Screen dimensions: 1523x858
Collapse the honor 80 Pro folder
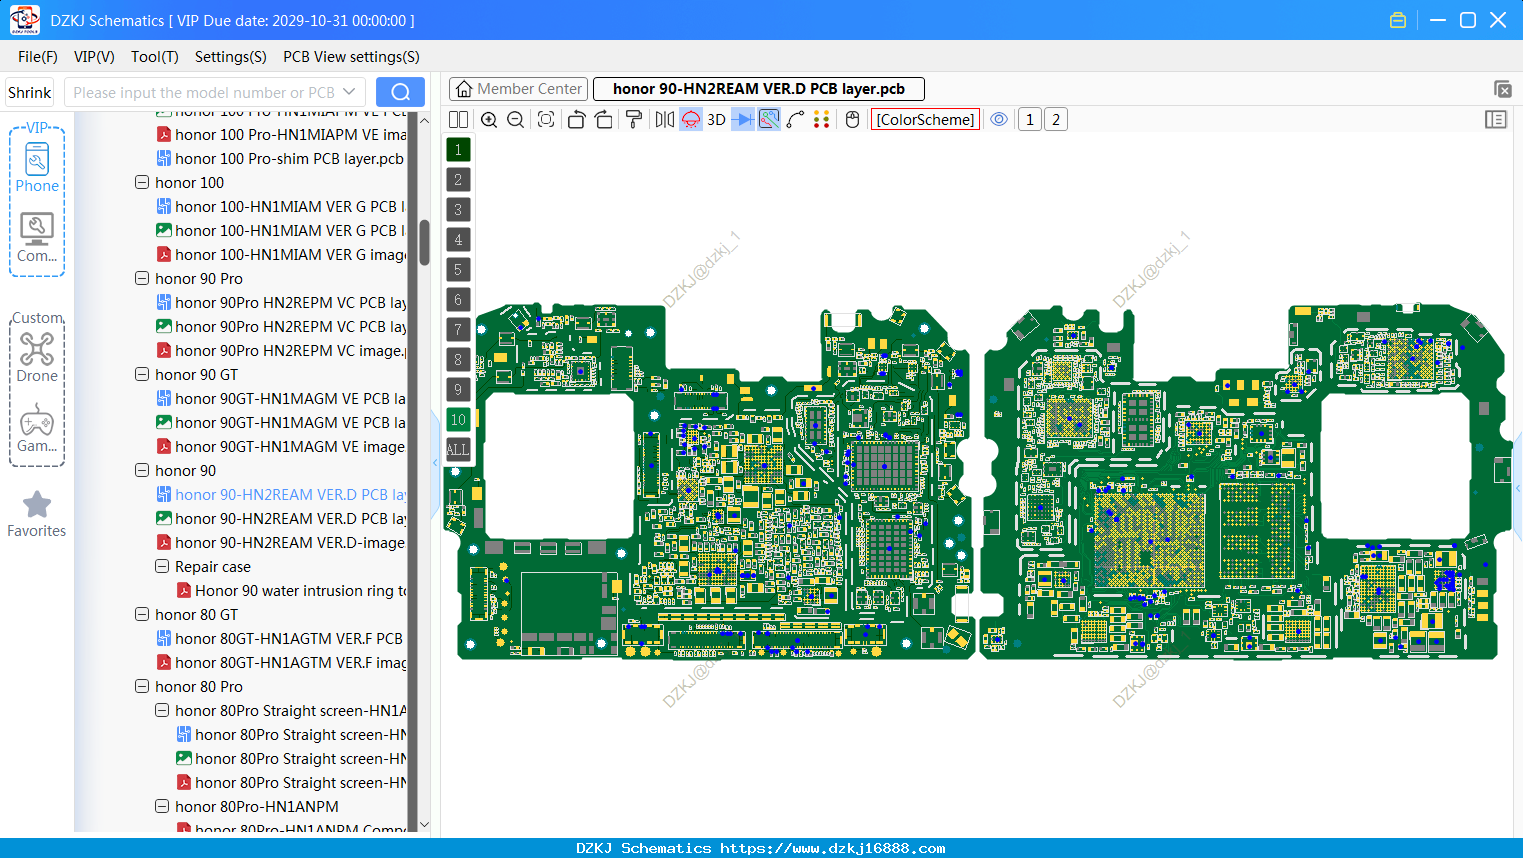pyautogui.click(x=142, y=687)
